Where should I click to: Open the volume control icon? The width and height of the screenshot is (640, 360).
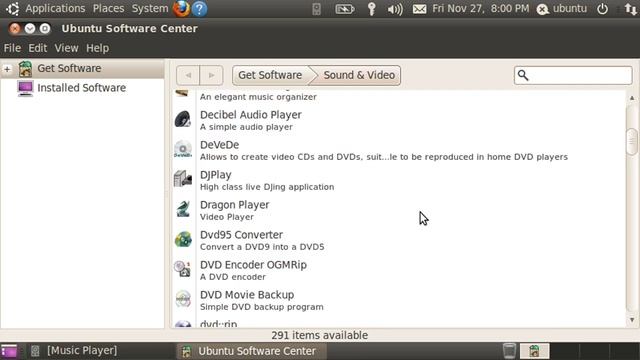click(395, 9)
